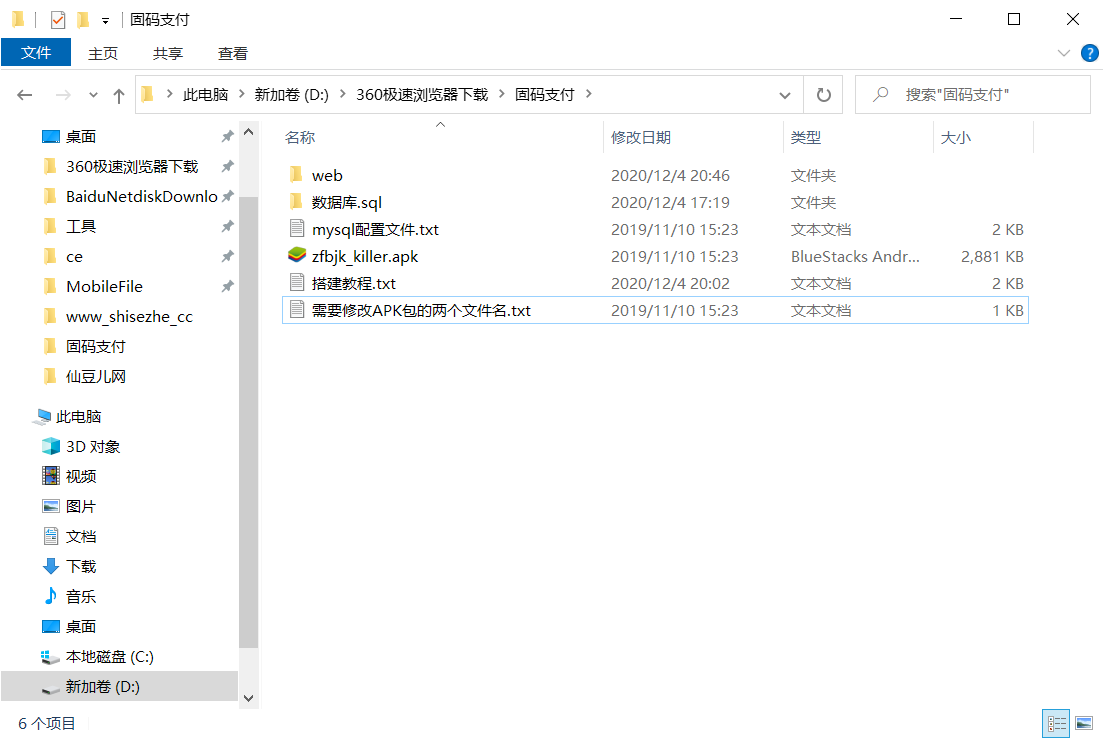Click the refresh button beside address bar
Image resolution: width=1104 pixels, height=739 pixels.
(x=823, y=94)
